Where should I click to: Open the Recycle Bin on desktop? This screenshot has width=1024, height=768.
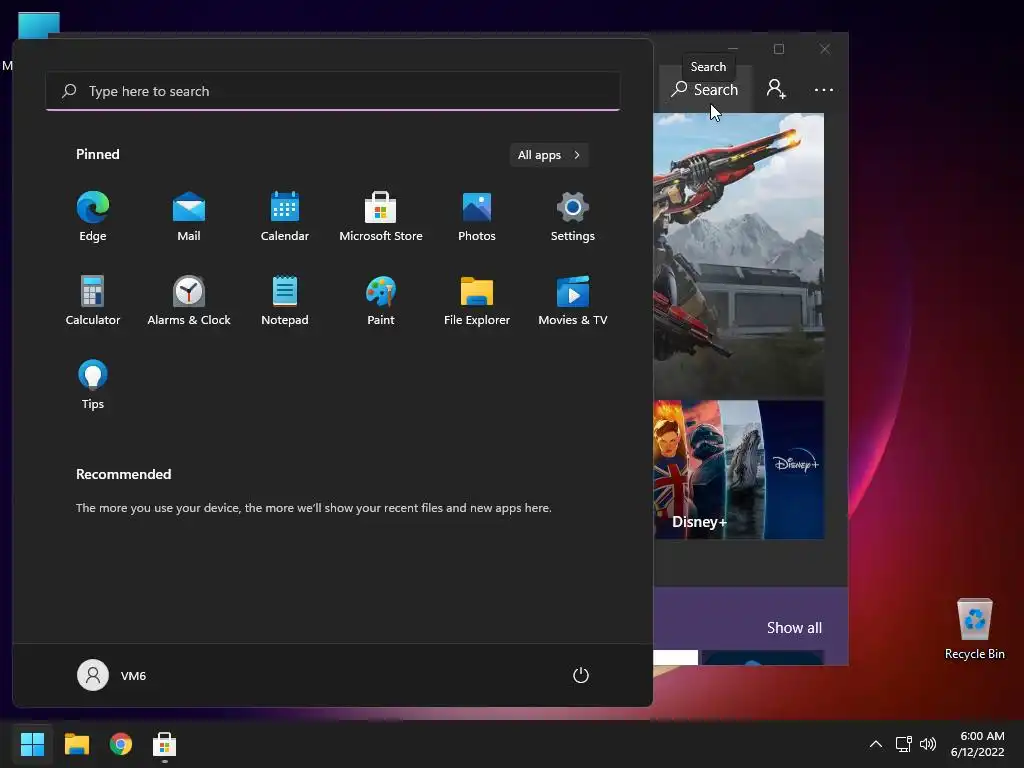pyautogui.click(x=974, y=629)
